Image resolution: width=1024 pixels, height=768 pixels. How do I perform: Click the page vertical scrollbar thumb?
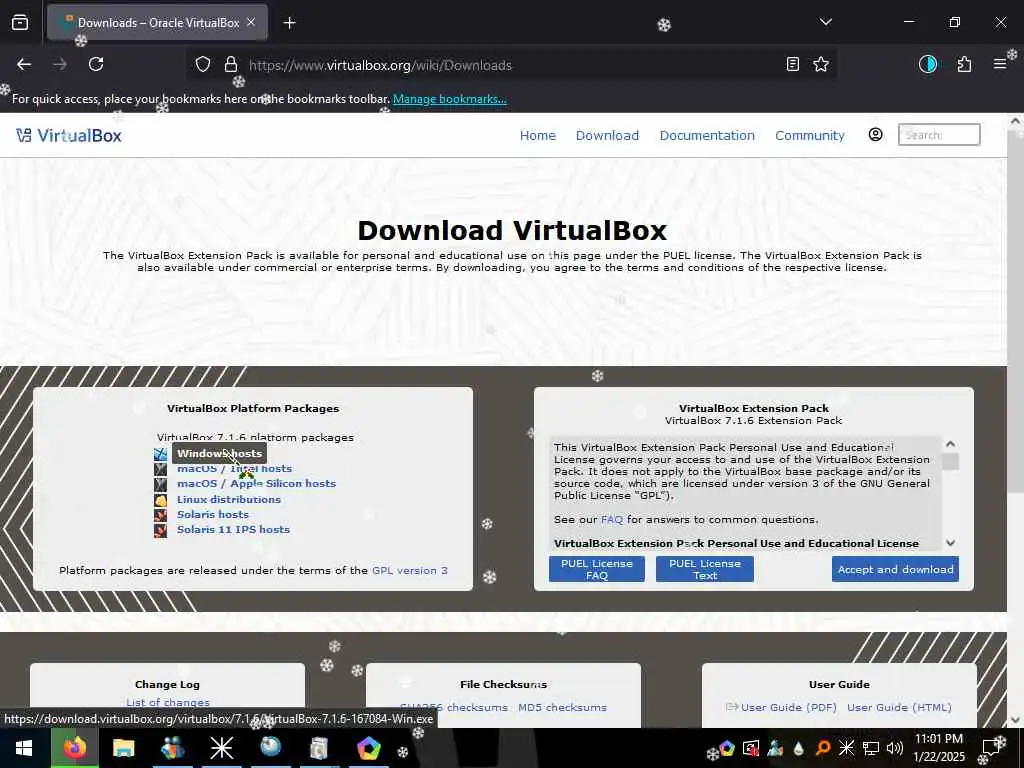(1016, 312)
